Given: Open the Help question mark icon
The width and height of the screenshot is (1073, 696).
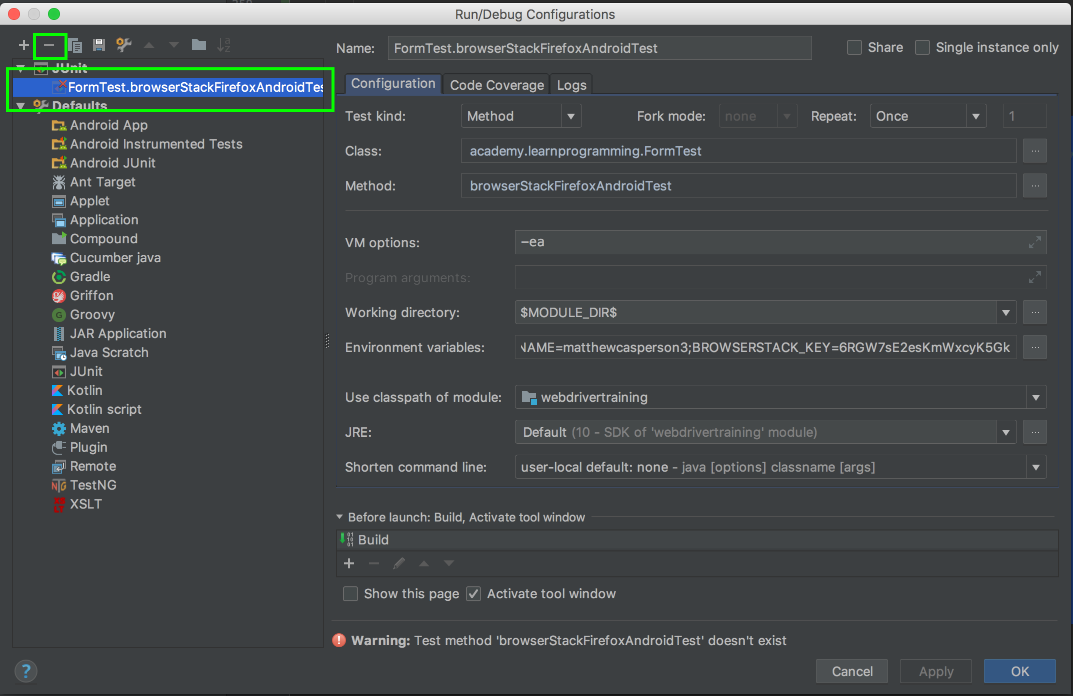Looking at the screenshot, I should (x=27, y=671).
